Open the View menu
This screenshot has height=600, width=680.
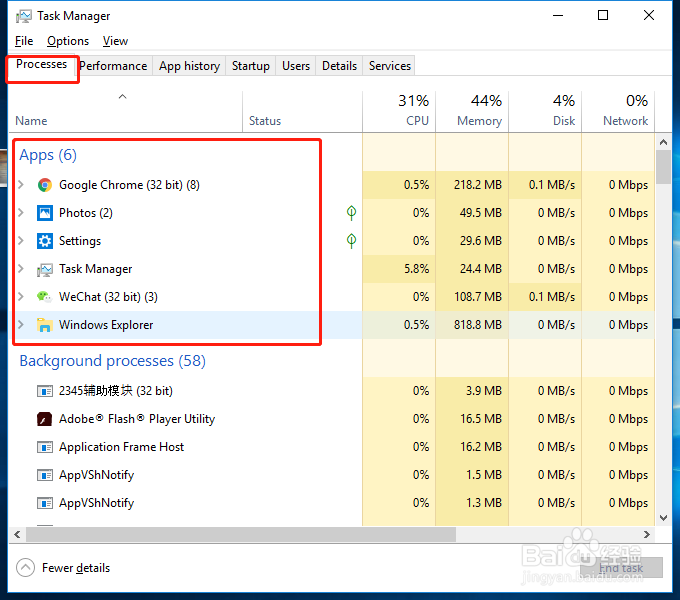tap(115, 41)
